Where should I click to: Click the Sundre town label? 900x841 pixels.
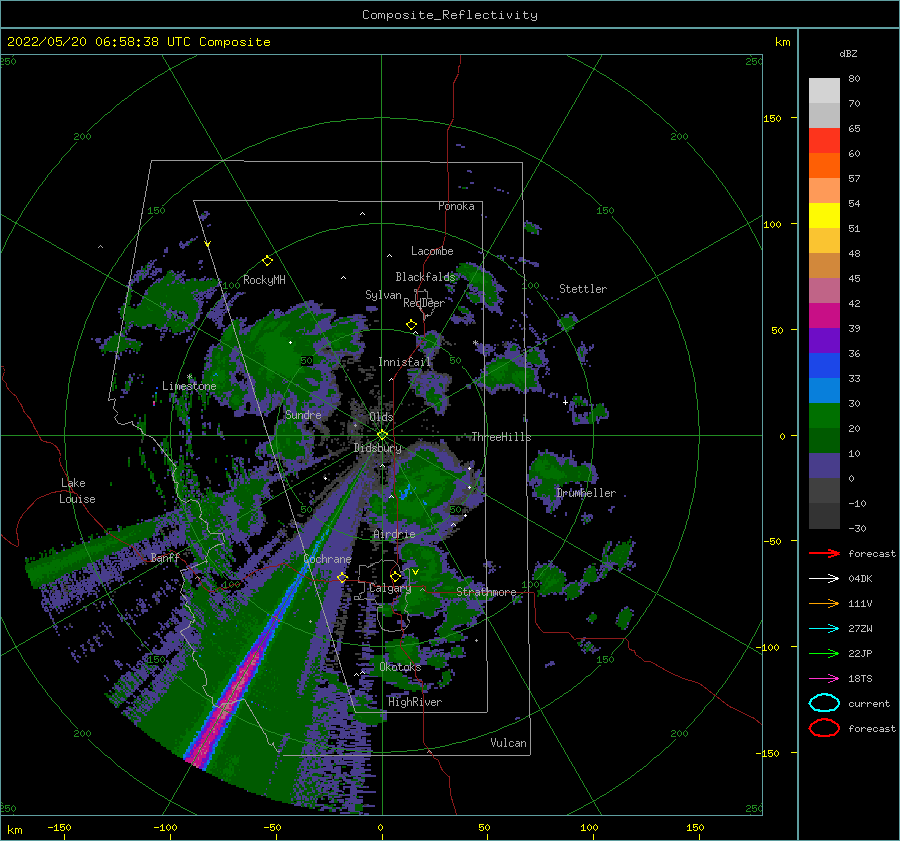(x=303, y=414)
